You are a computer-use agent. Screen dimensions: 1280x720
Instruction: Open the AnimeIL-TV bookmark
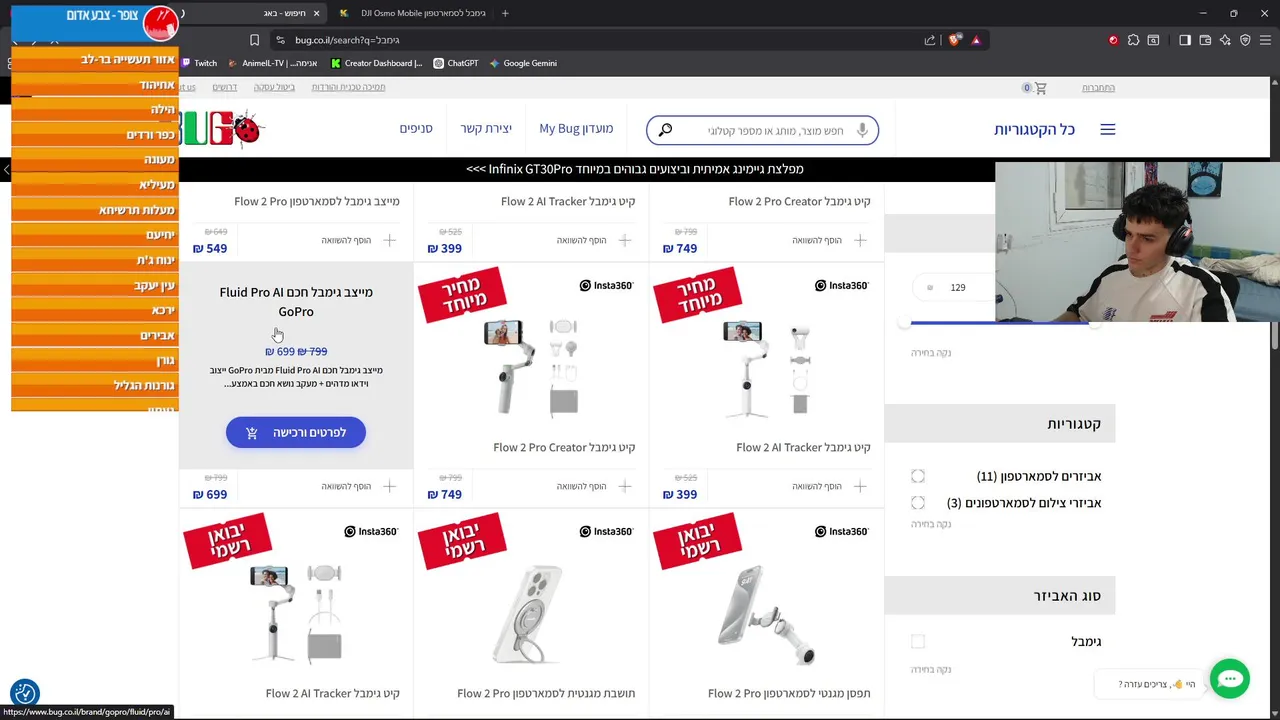(272, 63)
